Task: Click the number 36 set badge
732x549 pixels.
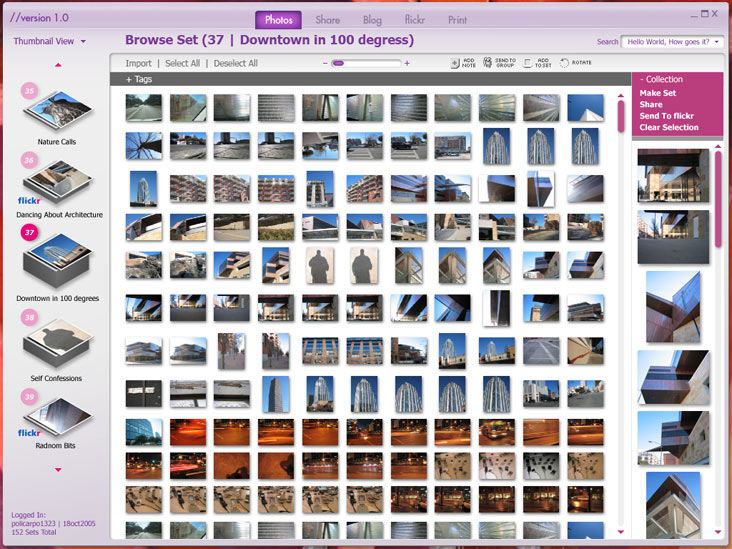Action: (x=29, y=160)
